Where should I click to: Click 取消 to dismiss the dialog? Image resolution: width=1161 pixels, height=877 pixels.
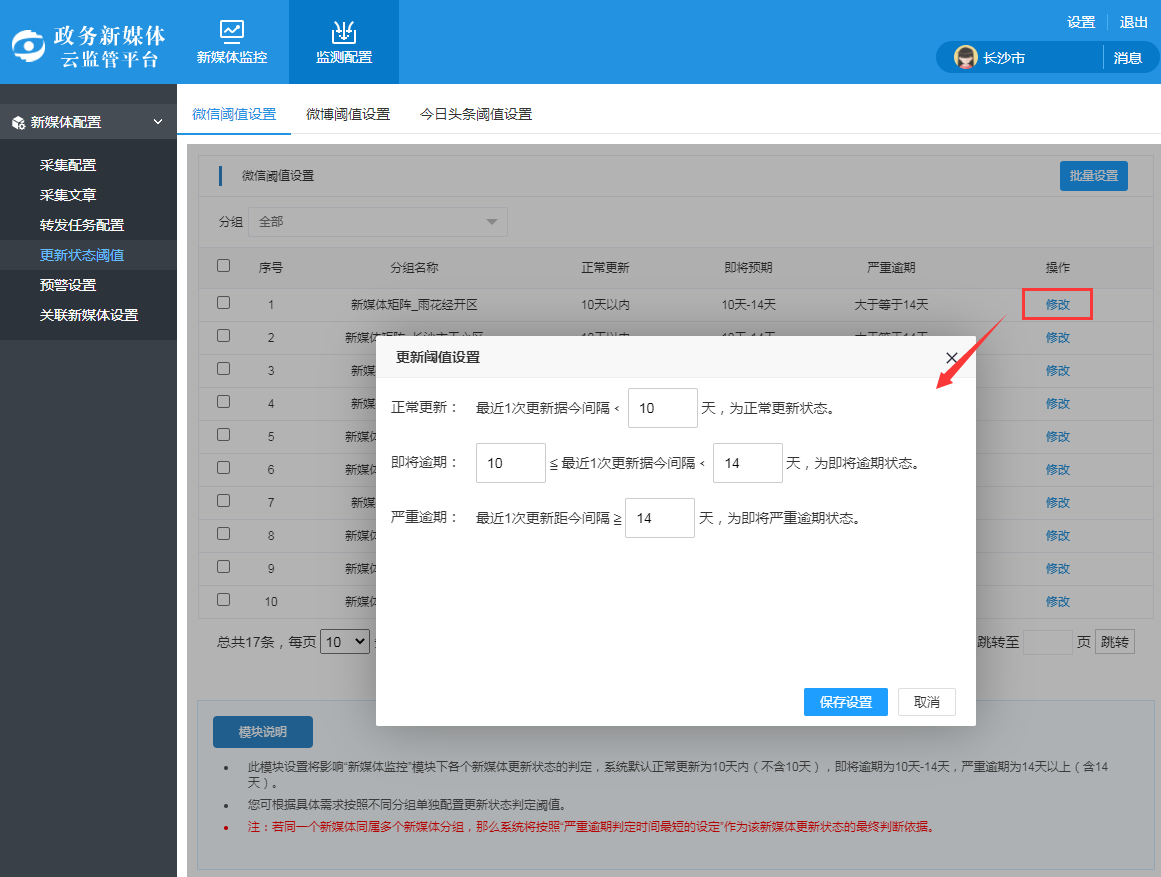926,702
